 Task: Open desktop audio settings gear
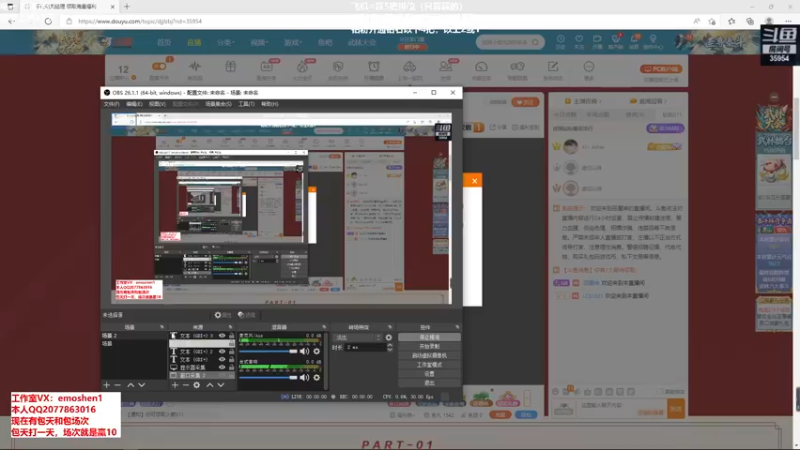click(317, 378)
